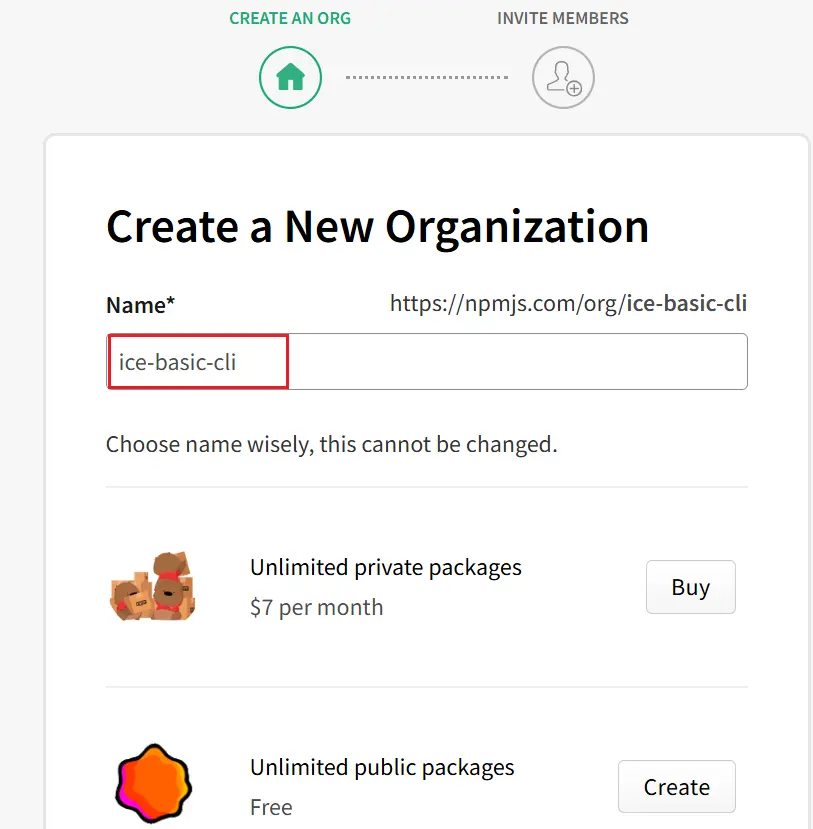Image resolution: width=813 pixels, height=829 pixels.
Task: Click the orange public packages blob icon
Action: [150, 785]
